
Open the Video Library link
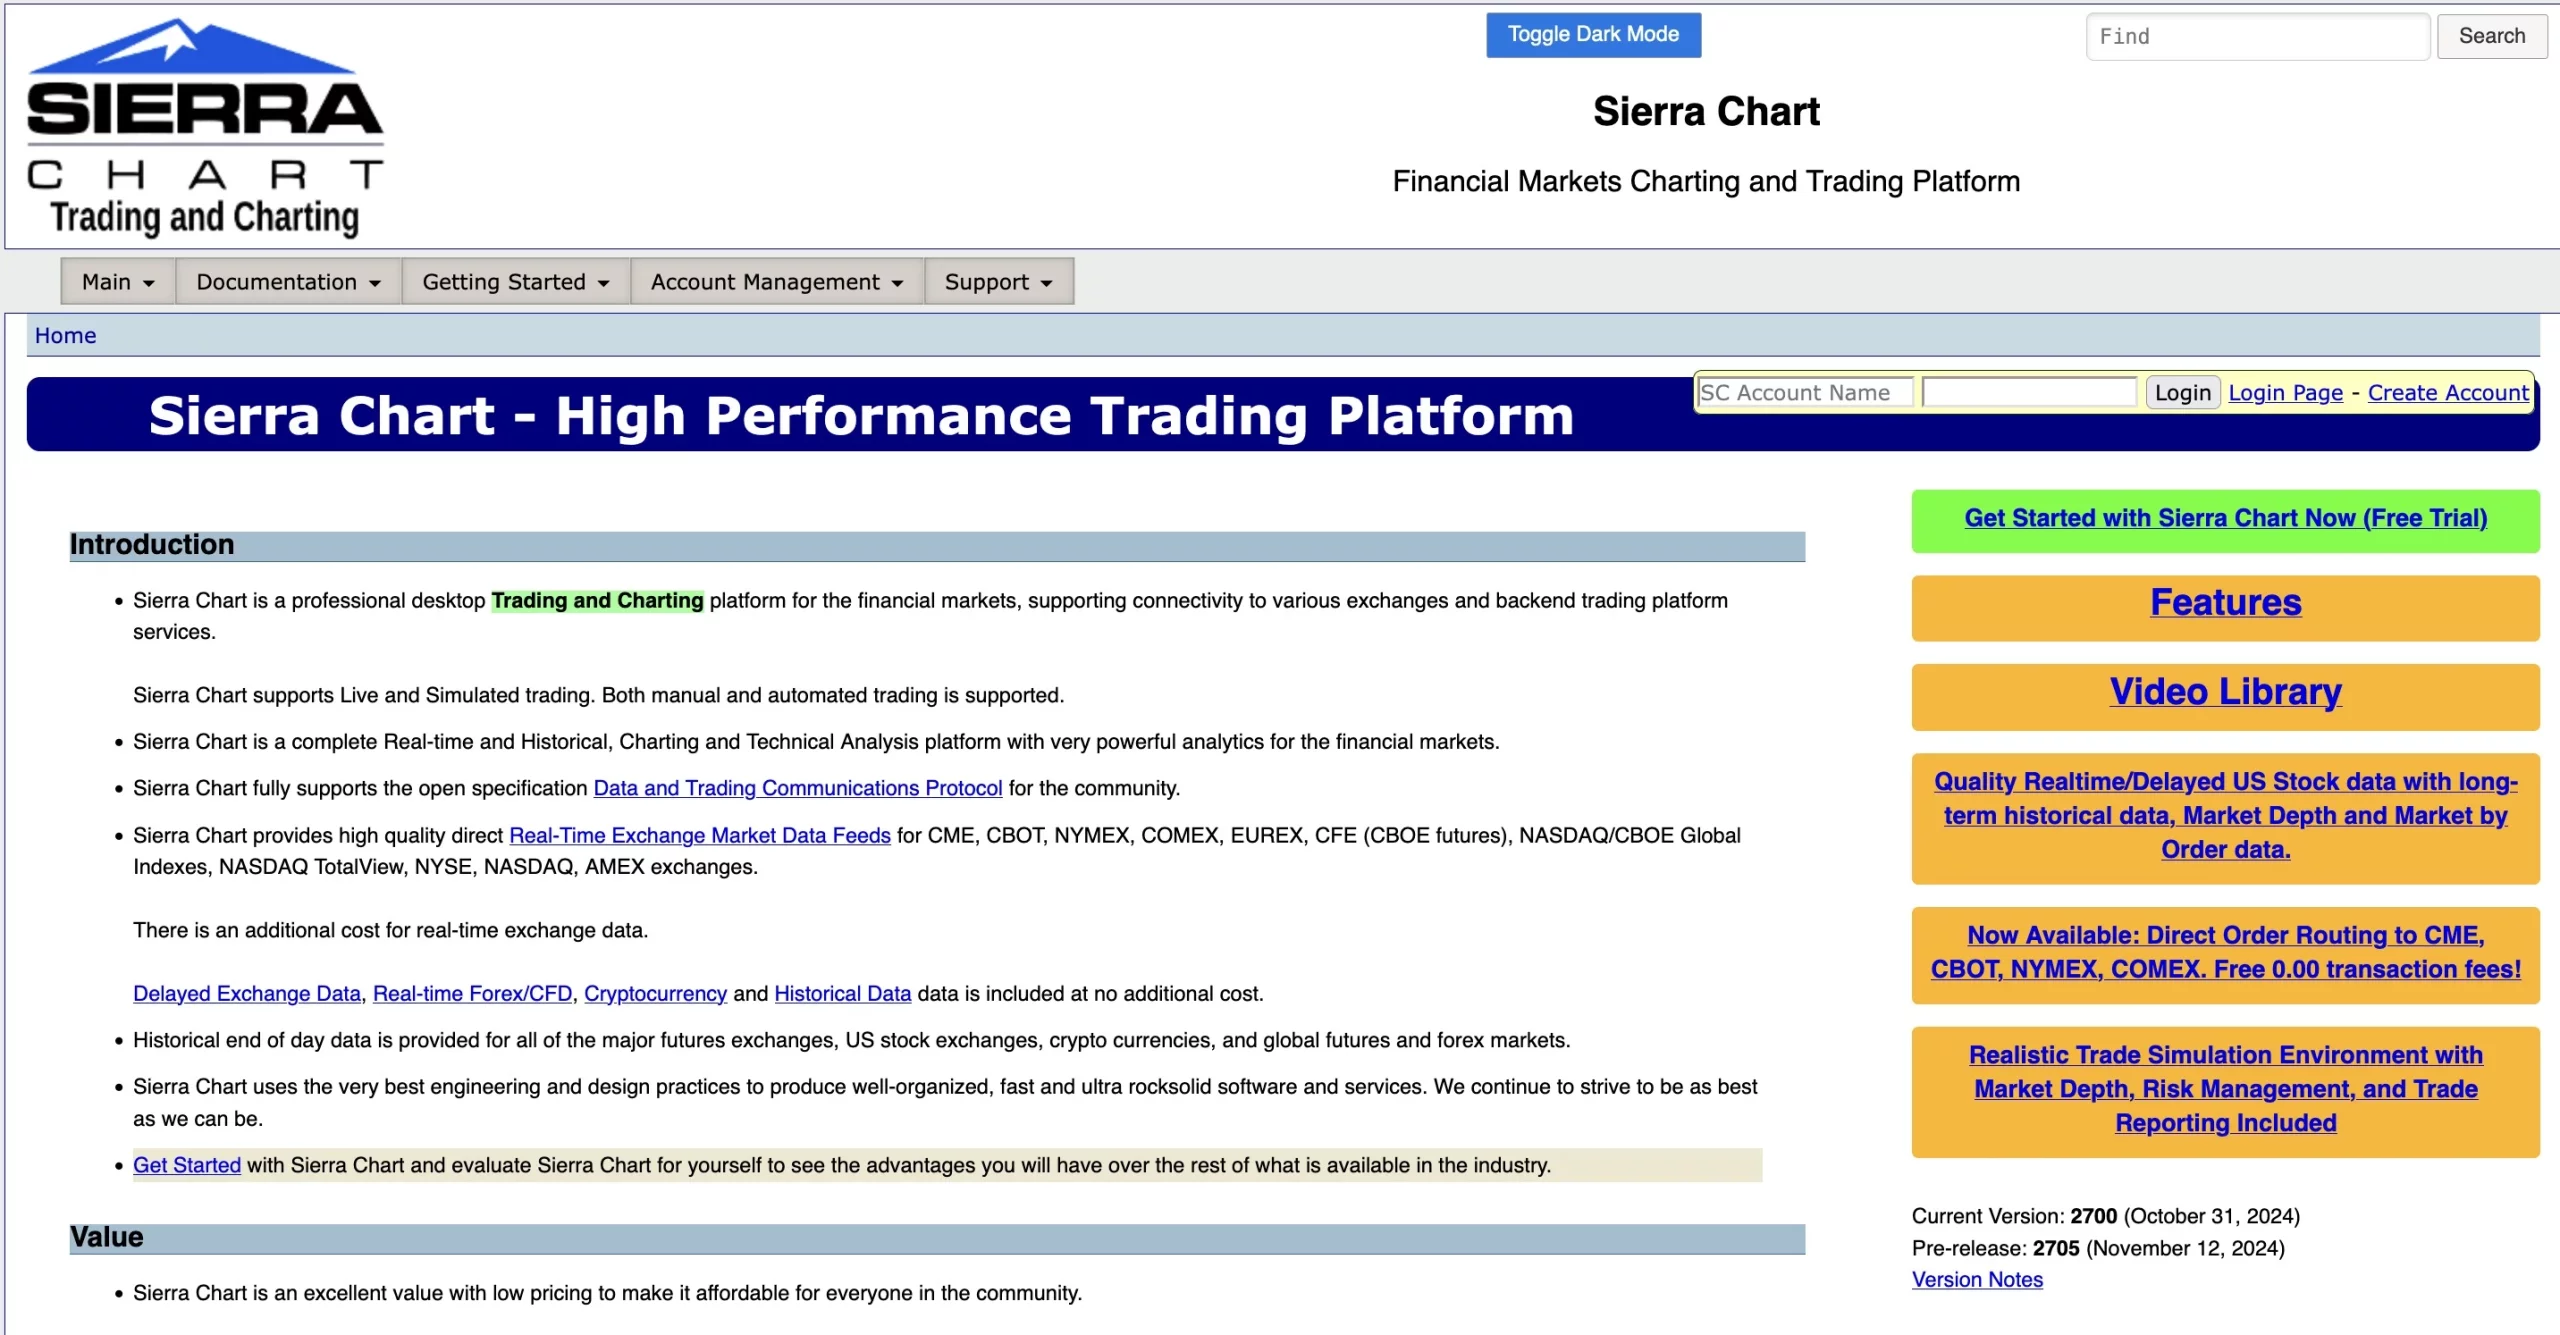[x=2225, y=692]
